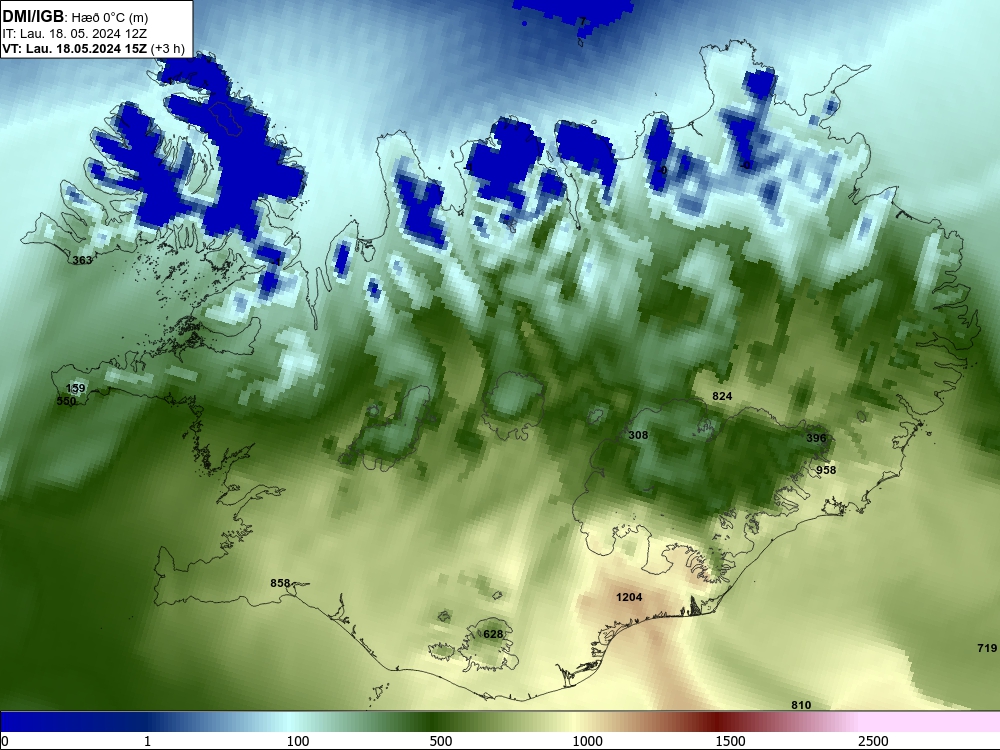Click the 958 value label

(826, 470)
